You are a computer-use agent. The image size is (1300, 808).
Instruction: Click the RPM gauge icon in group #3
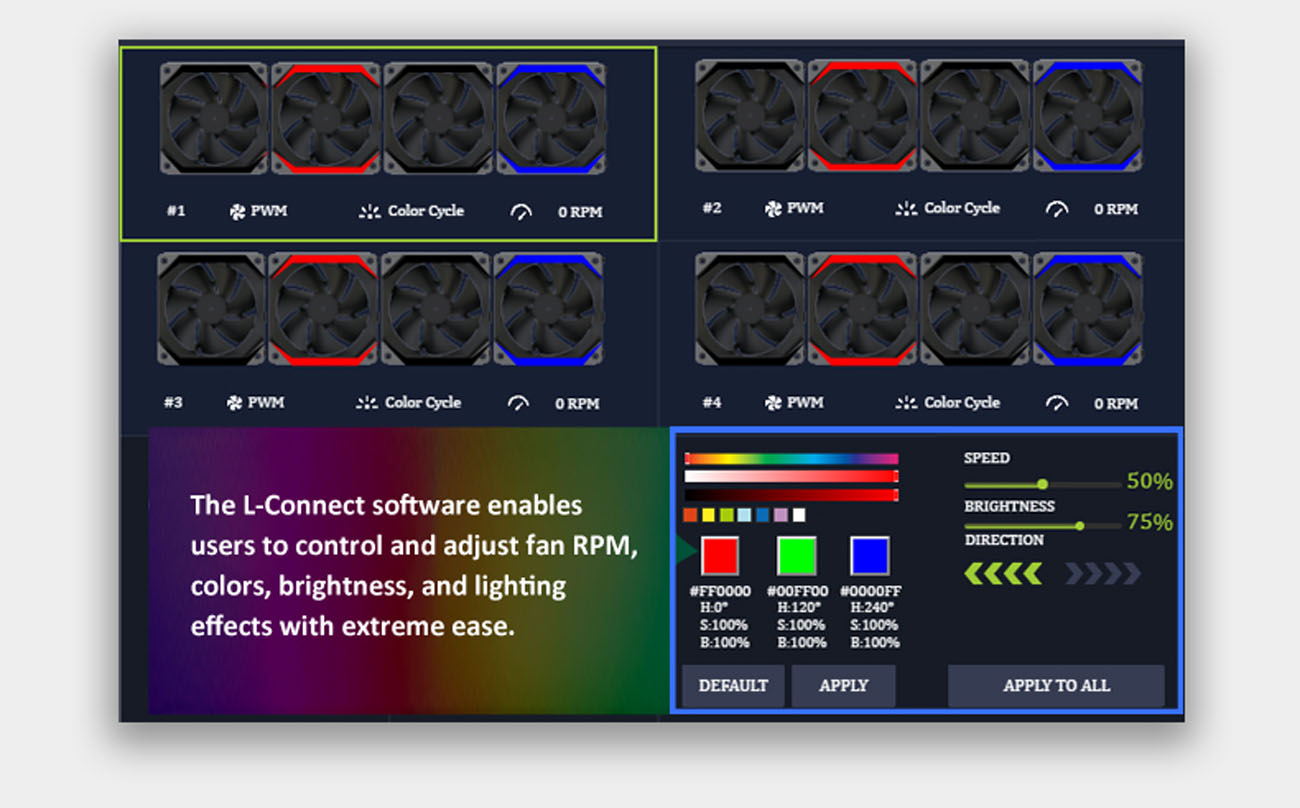(x=518, y=403)
